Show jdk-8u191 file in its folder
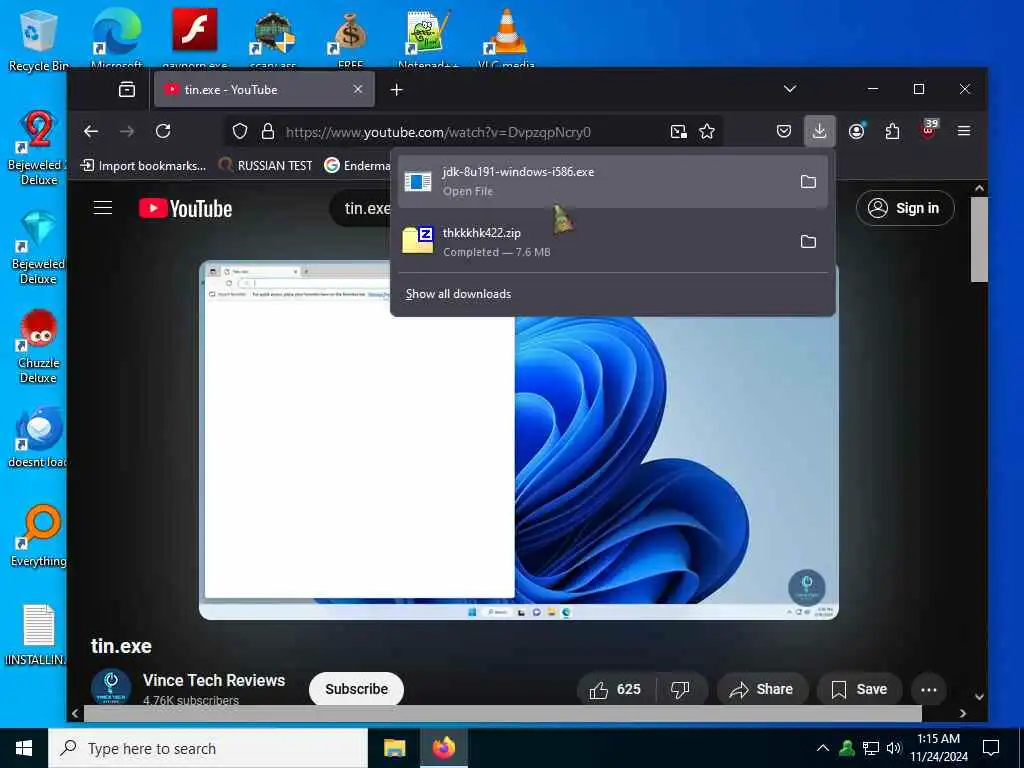The height and width of the screenshot is (768, 1024). (x=808, y=182)
